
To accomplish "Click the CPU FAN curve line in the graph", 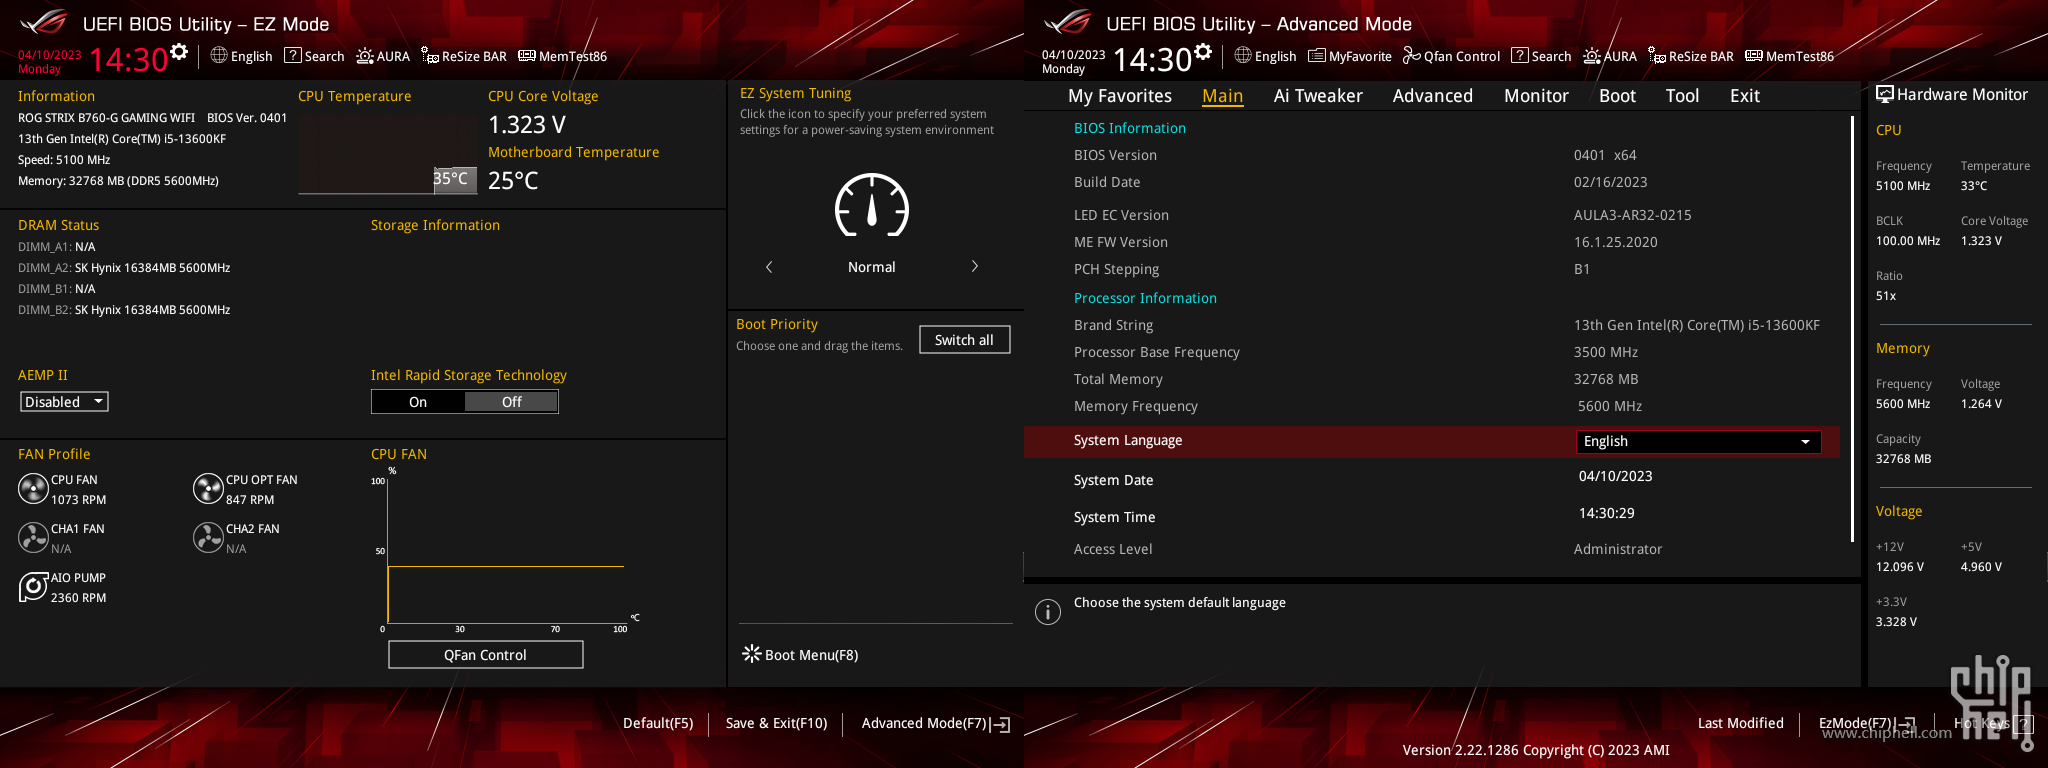I will click(x=505, y=566).
